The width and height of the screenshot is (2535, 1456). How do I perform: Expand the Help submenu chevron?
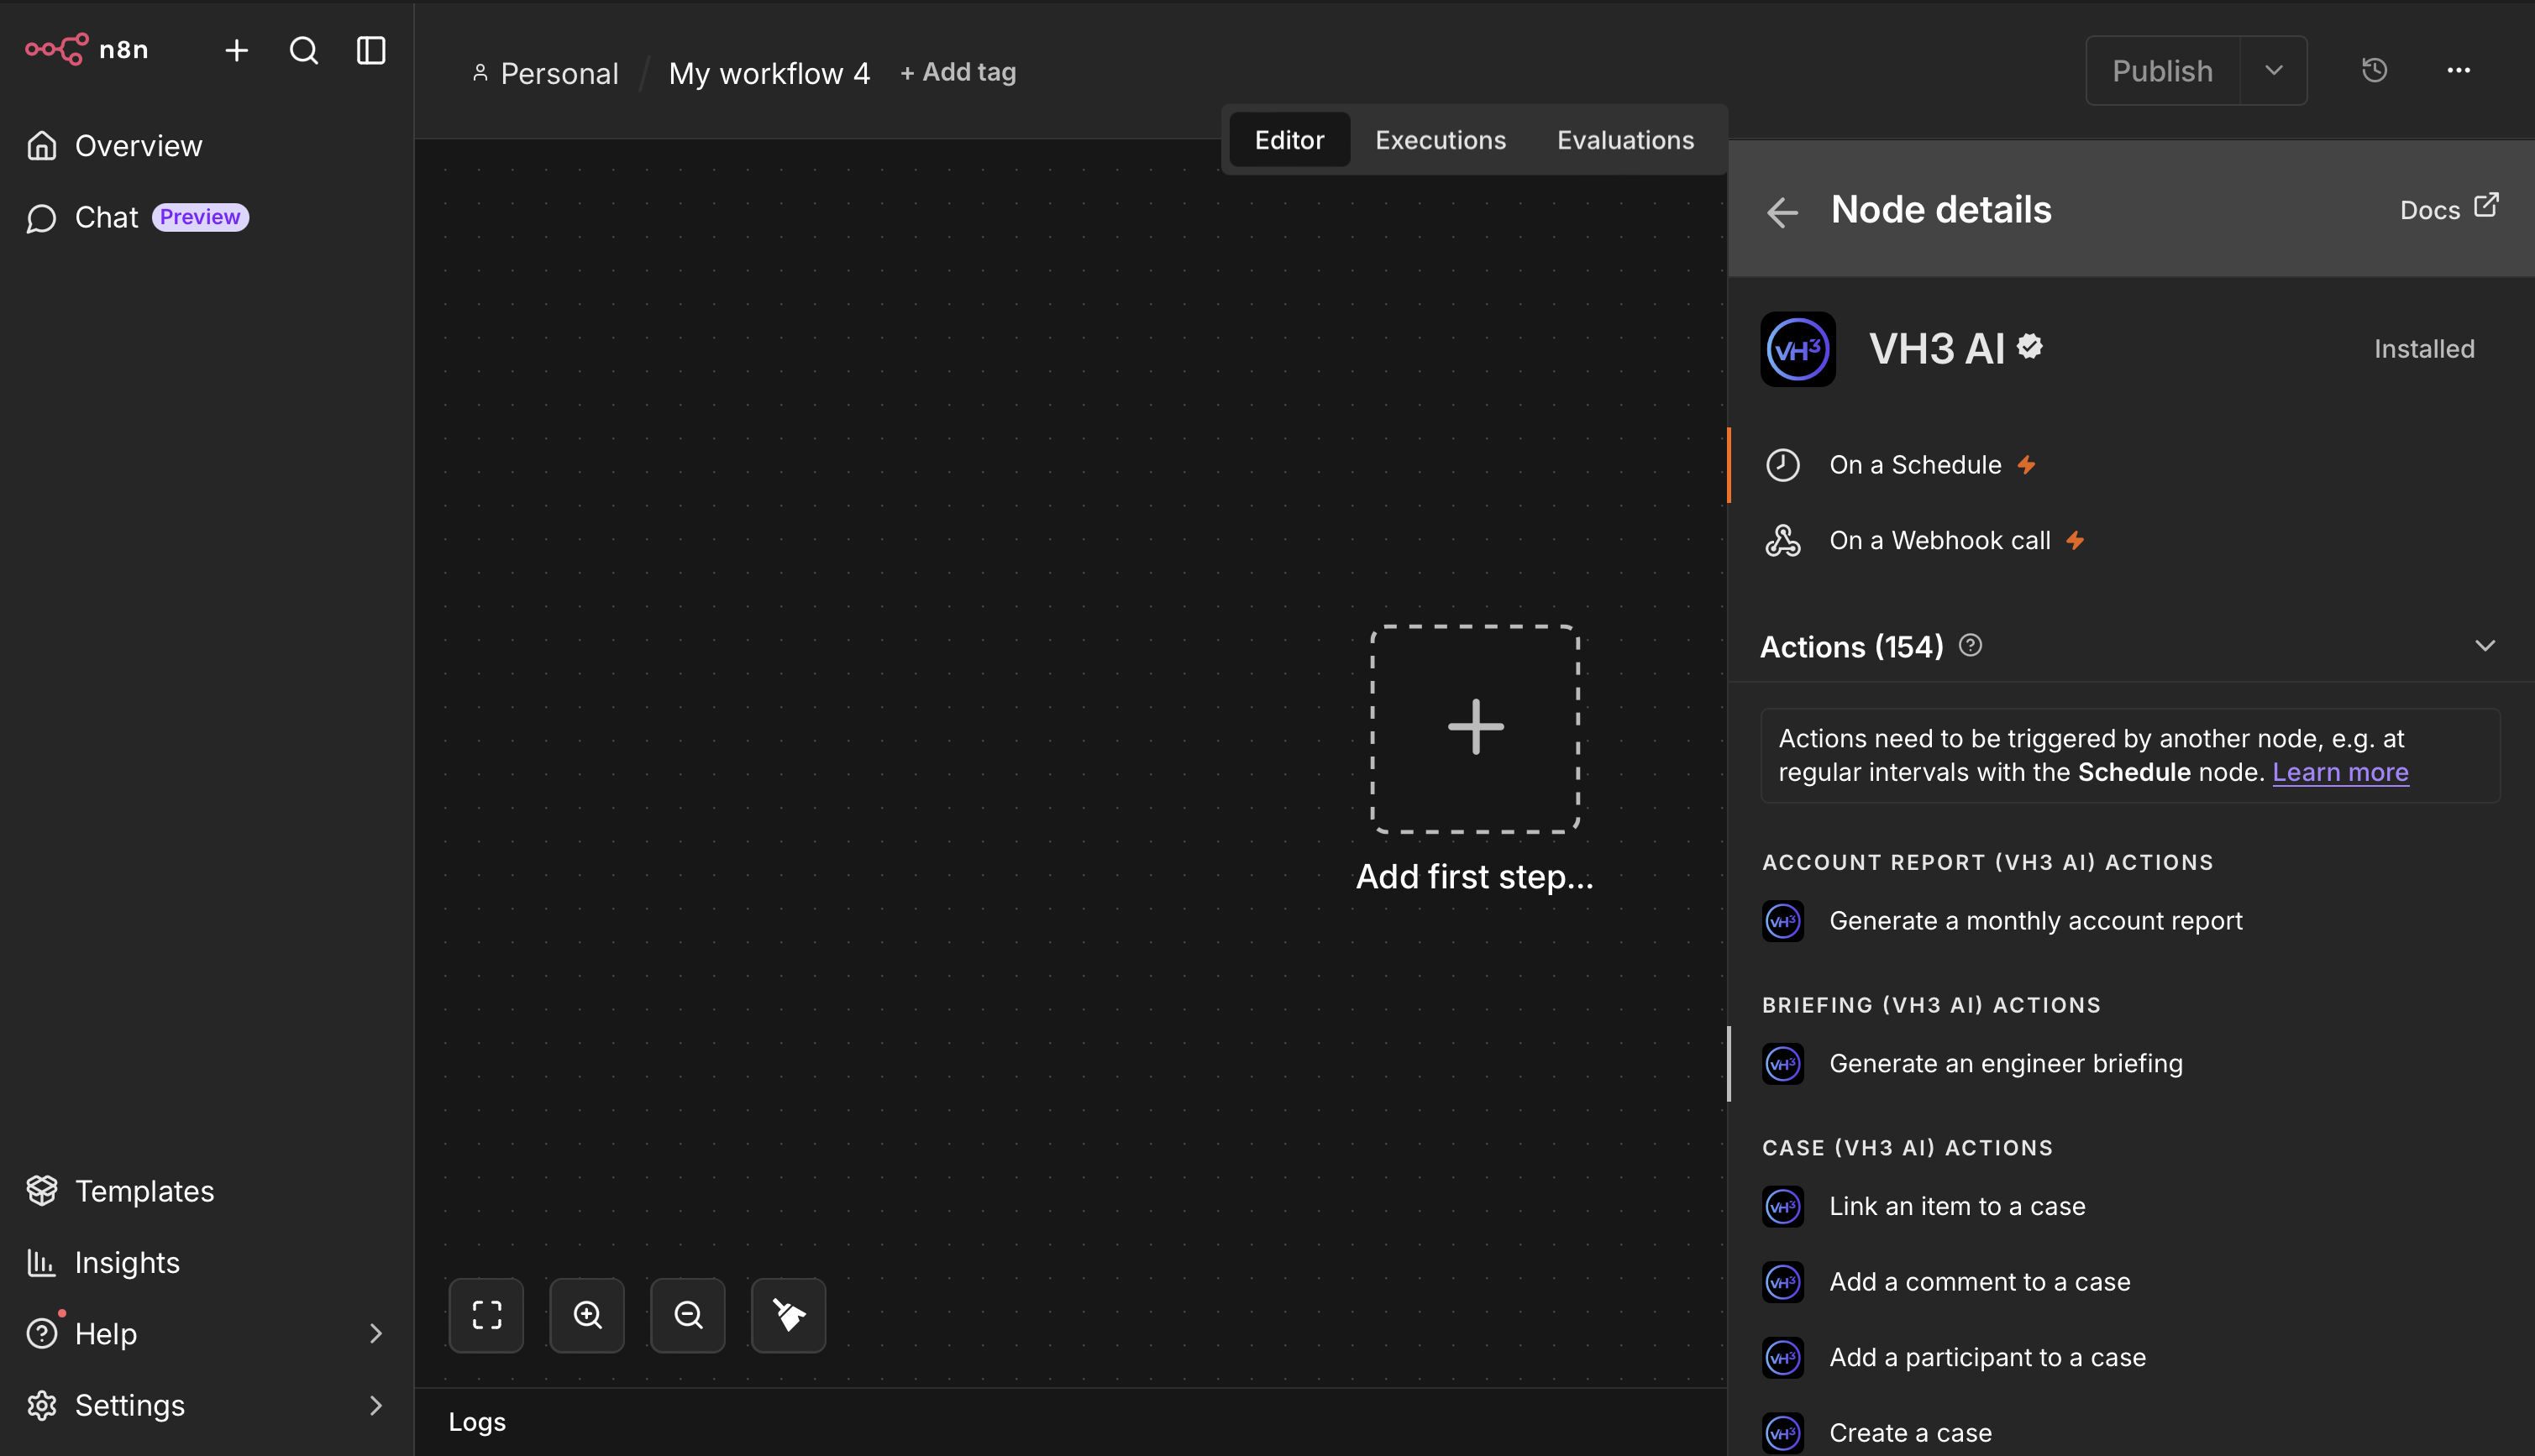376,1333
